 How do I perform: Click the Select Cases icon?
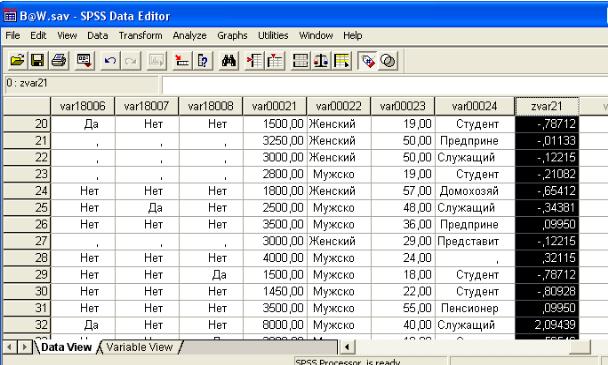(342, 61)
